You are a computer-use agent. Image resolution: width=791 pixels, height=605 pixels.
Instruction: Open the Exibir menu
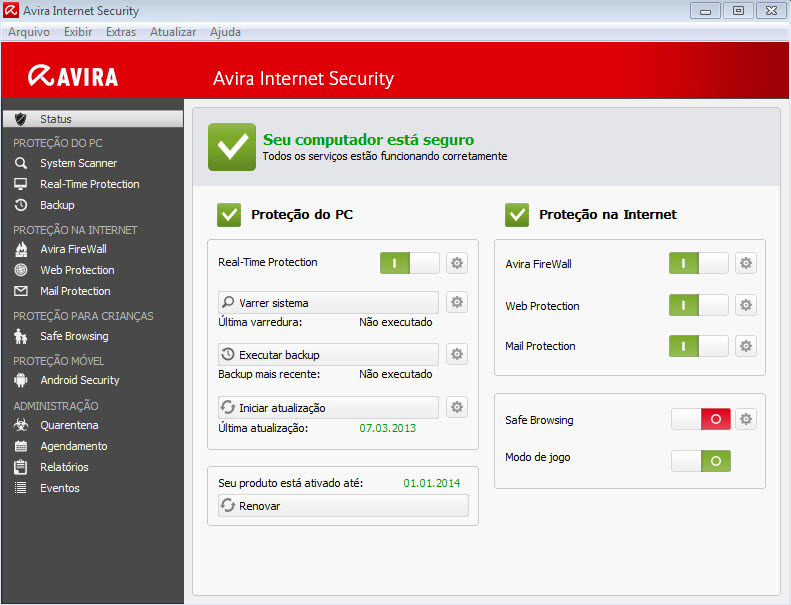point(78,32)
